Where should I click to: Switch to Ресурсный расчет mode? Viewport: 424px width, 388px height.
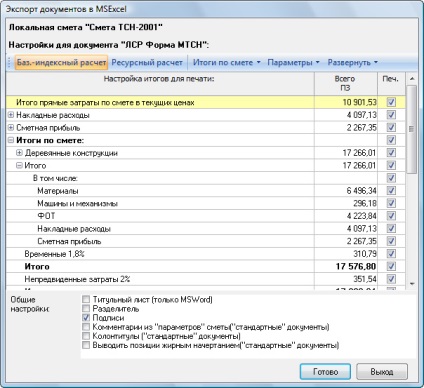pyautogui.click(x=147, y=62)
